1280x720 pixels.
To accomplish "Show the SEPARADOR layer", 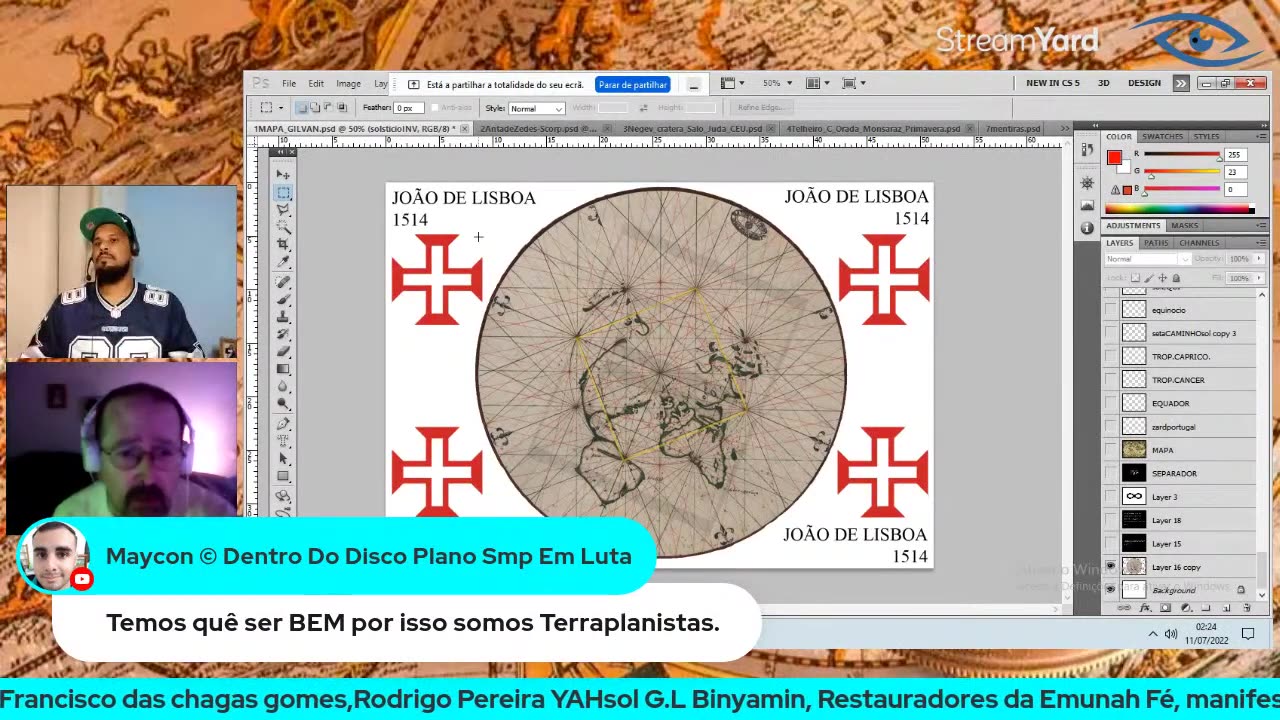I will pos(1110,473).
